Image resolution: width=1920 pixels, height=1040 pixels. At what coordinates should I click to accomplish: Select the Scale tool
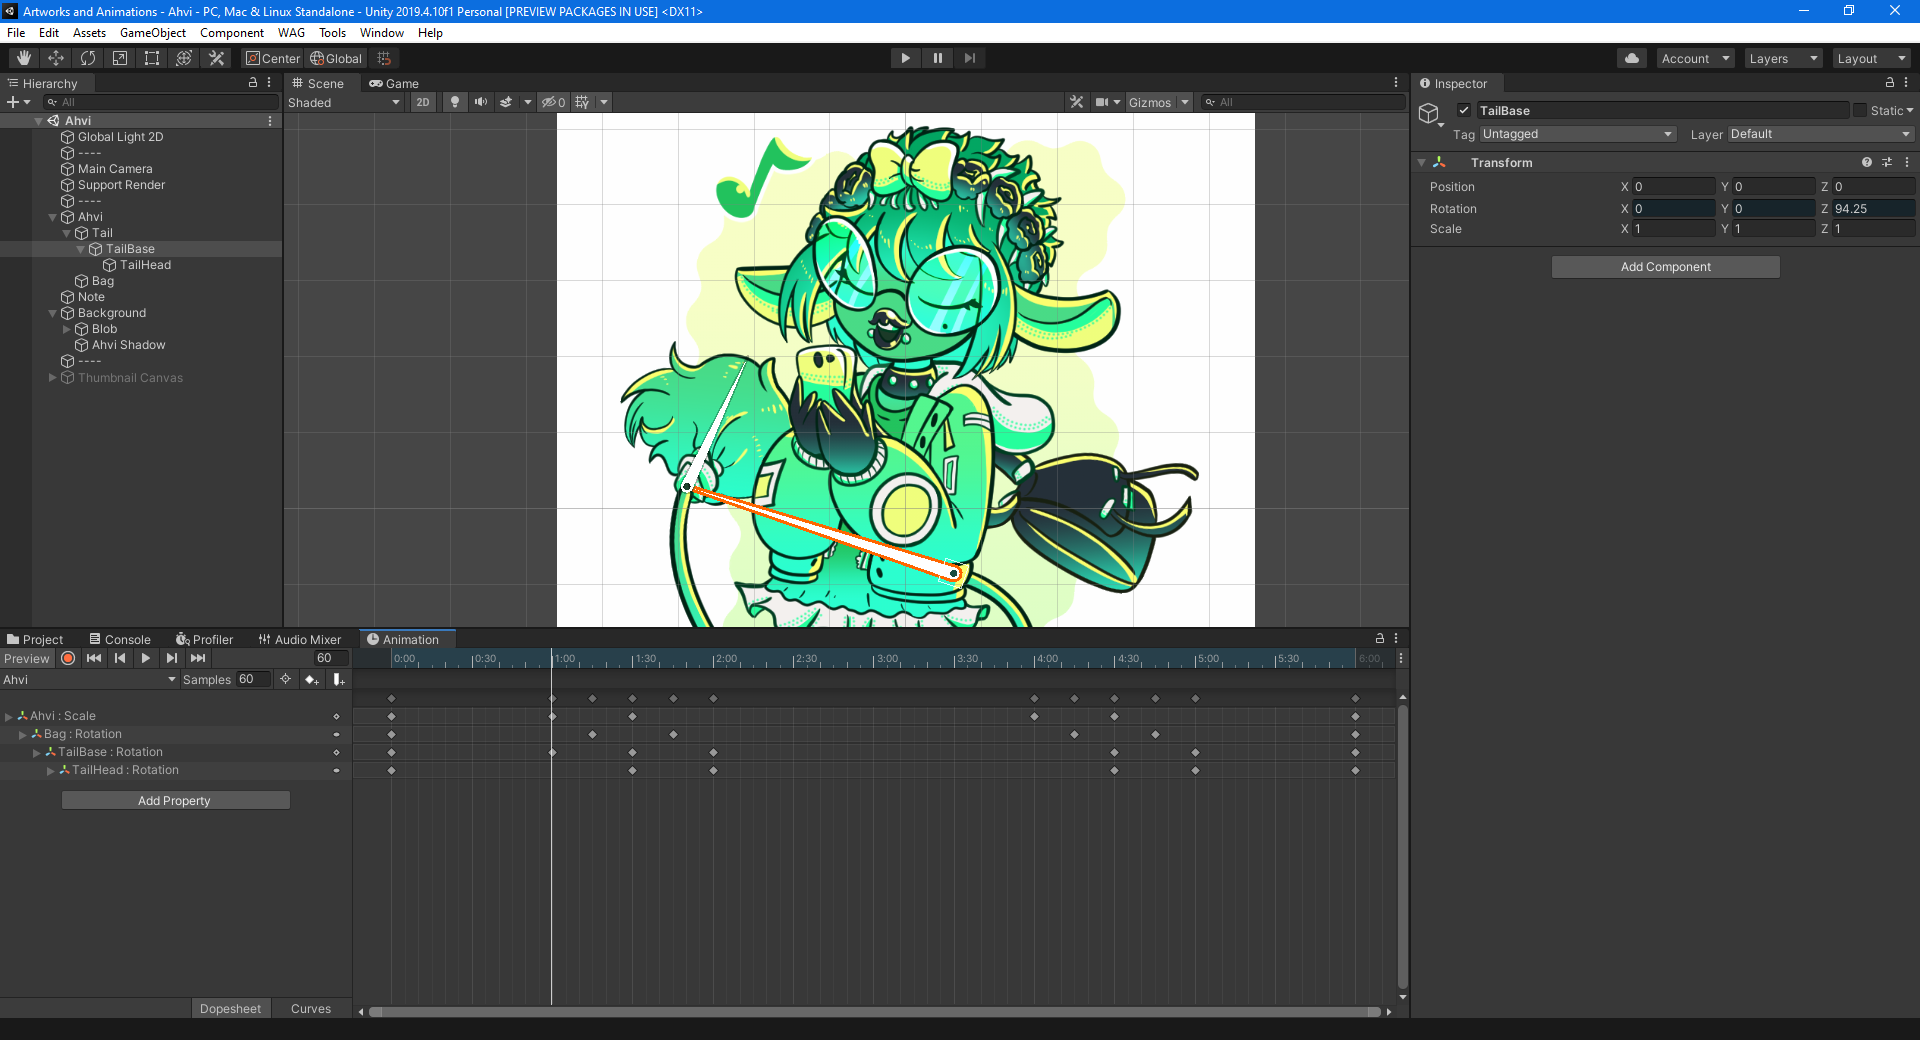tap(120, 58)
